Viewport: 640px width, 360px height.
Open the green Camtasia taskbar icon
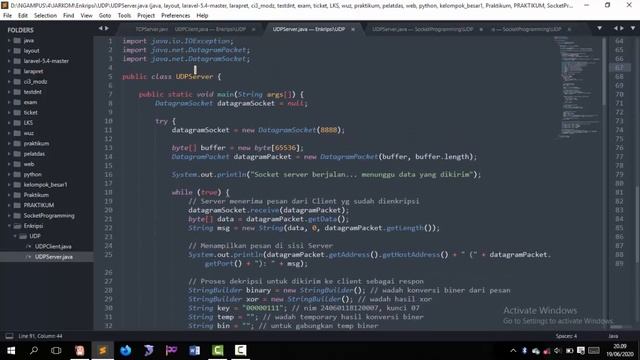click(x=218, y=351)
